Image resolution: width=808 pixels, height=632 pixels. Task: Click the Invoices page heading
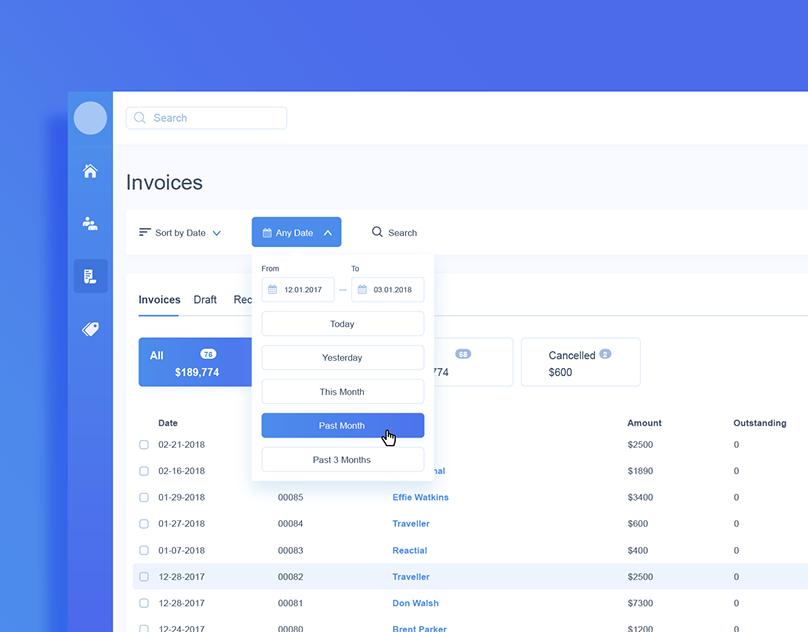(164, 182)
